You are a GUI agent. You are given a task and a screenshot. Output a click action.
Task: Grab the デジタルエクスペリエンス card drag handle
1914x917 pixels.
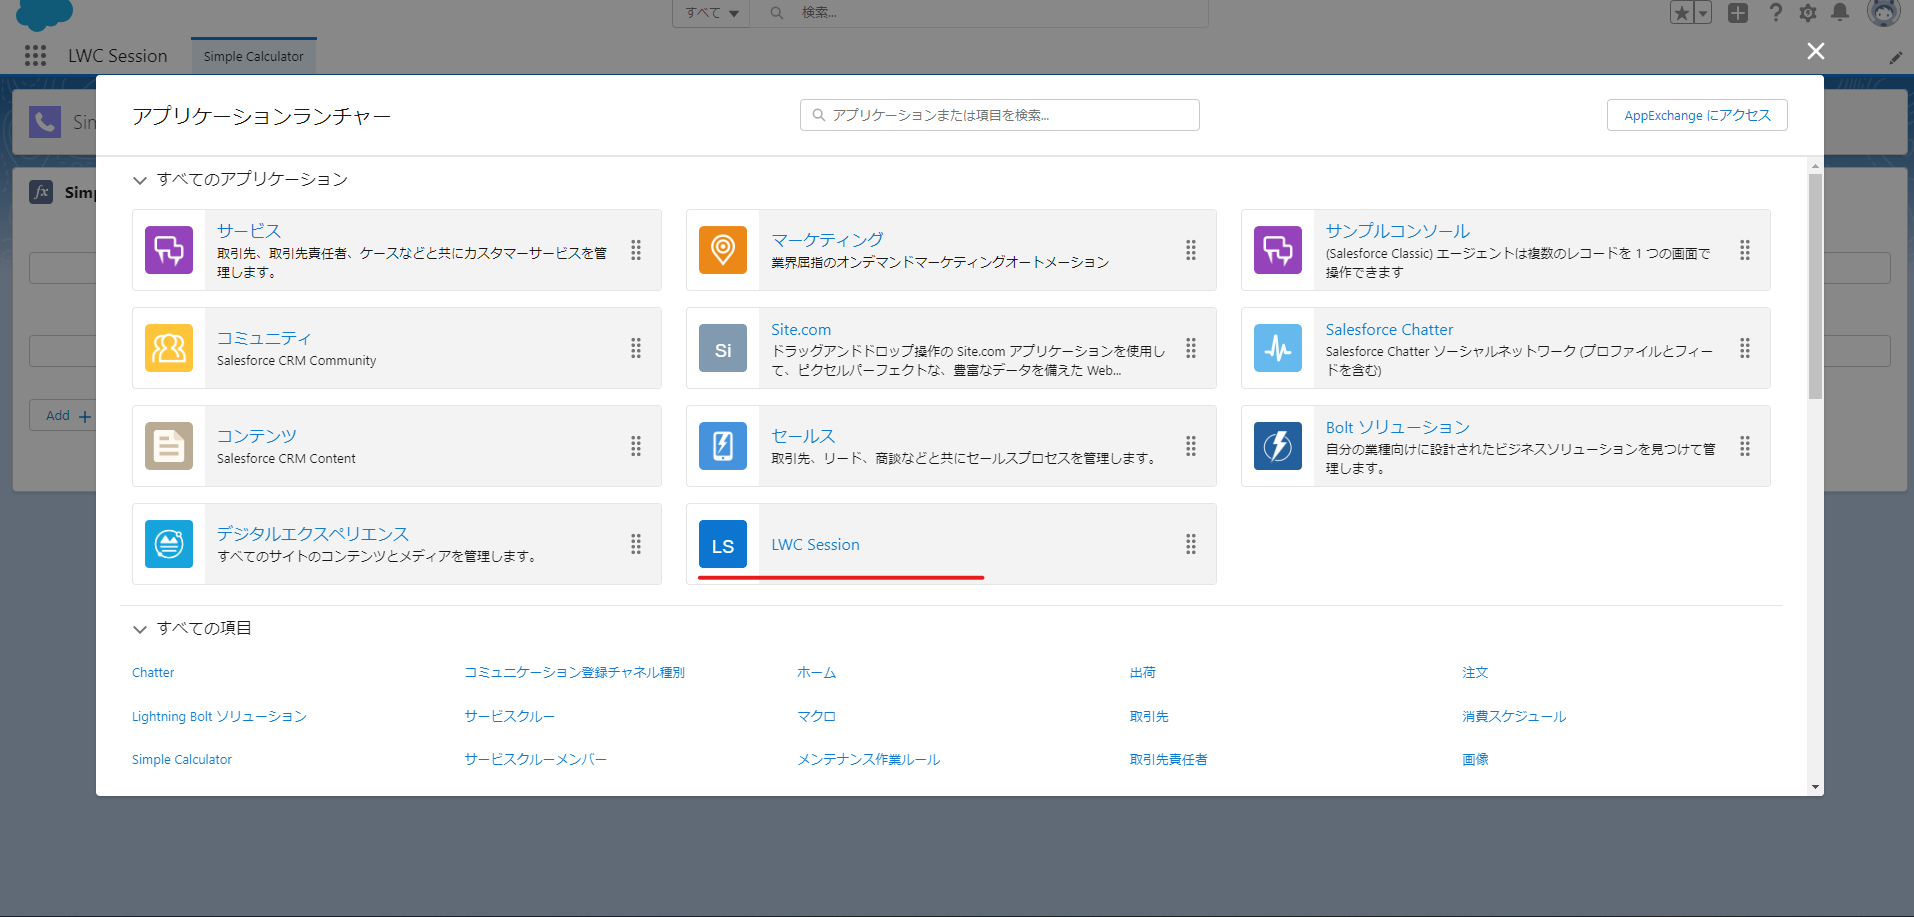[x=636, y=544]
